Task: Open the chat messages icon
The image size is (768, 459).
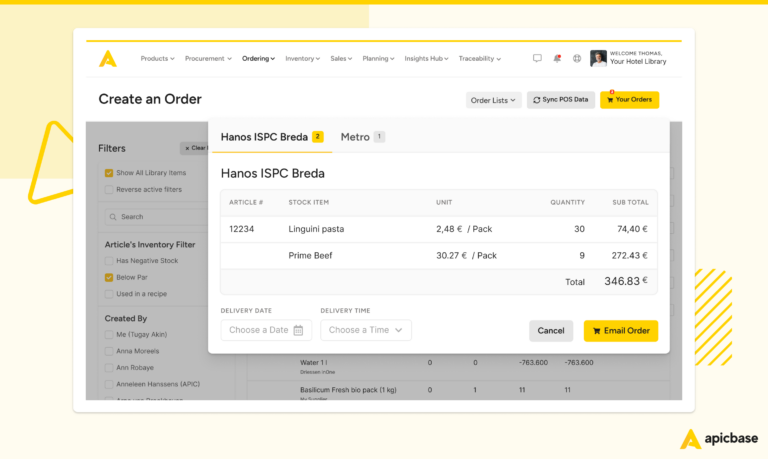Action: point(537,59)
